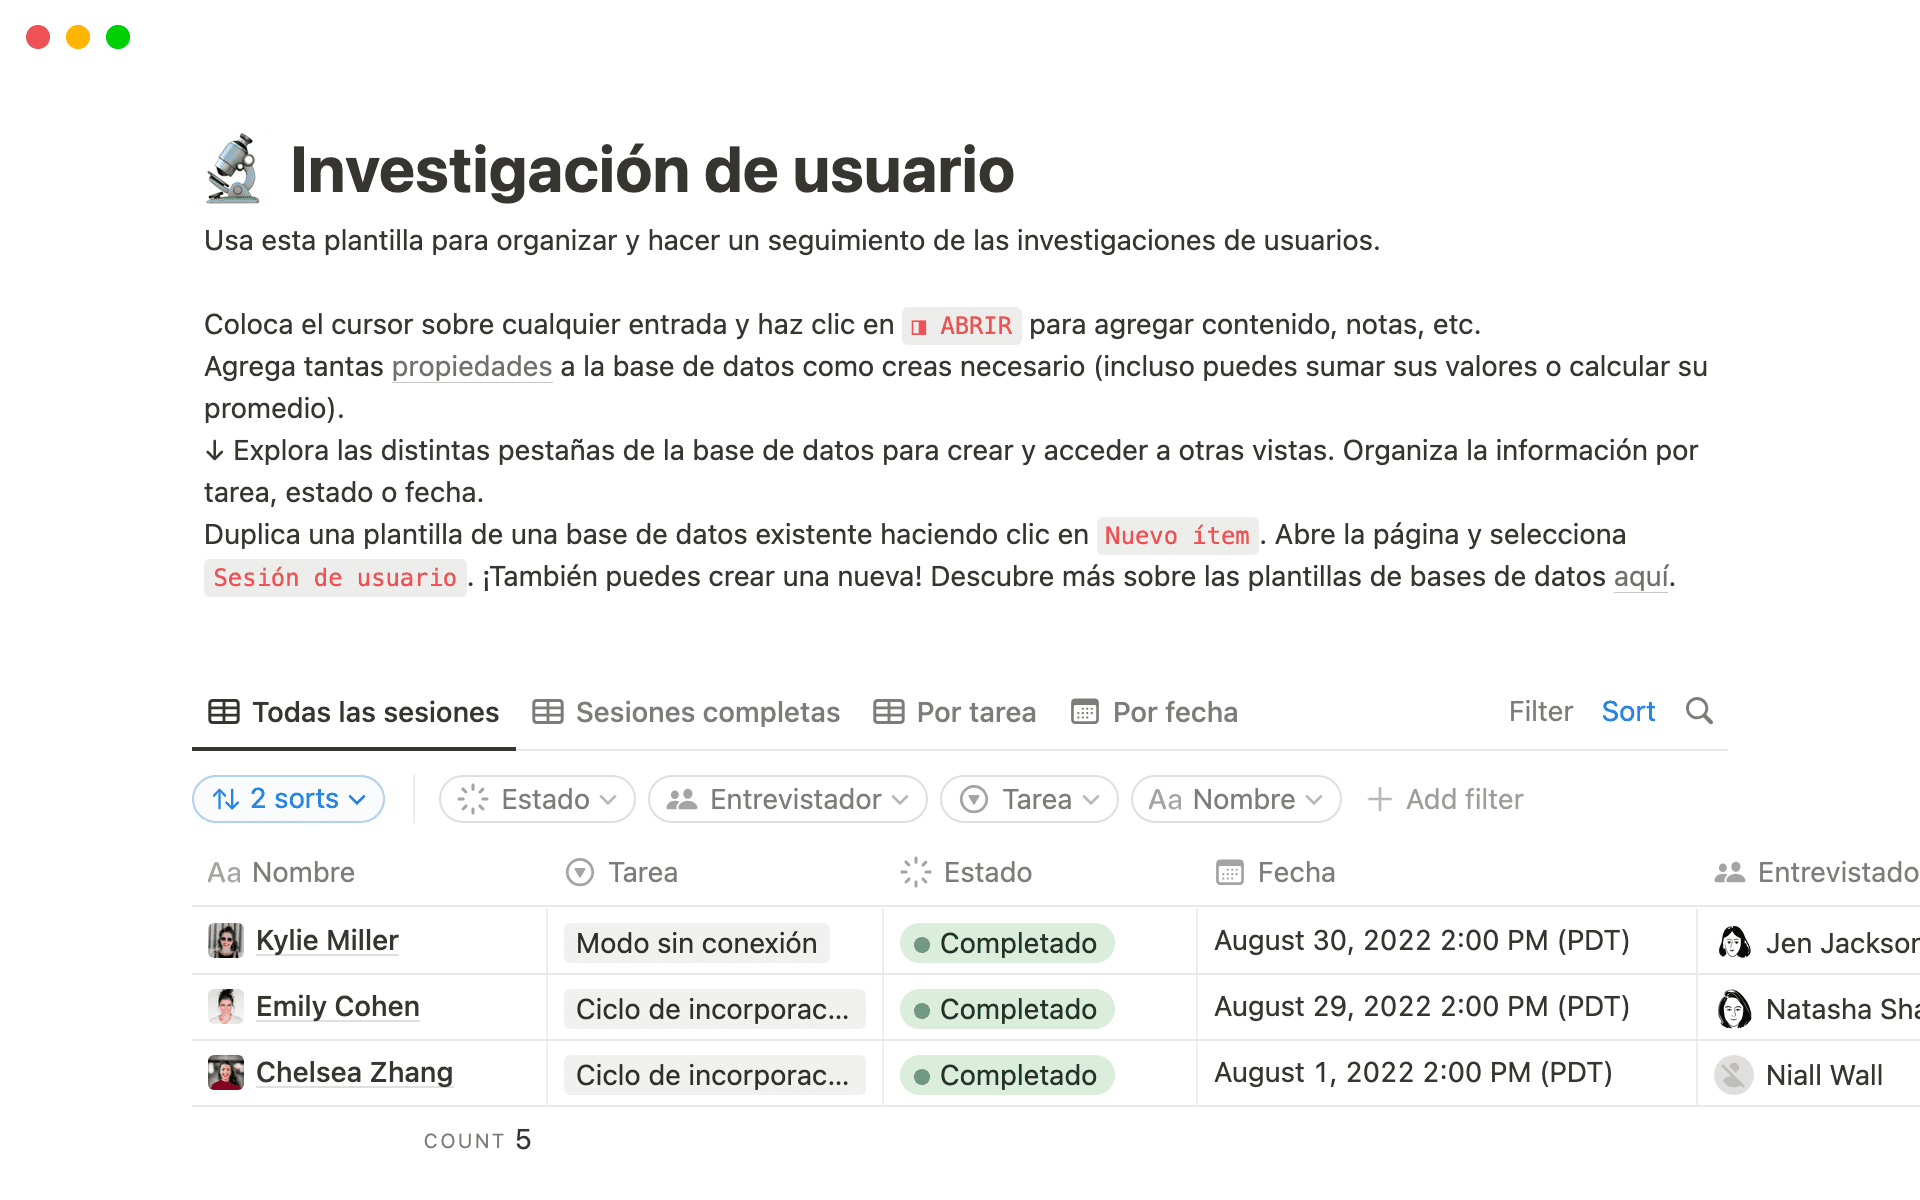Viewport: 1920px width, 1200px height.
Task: Click Emily Cohen's avatar thumbnail
Action: pos(227,1007)
